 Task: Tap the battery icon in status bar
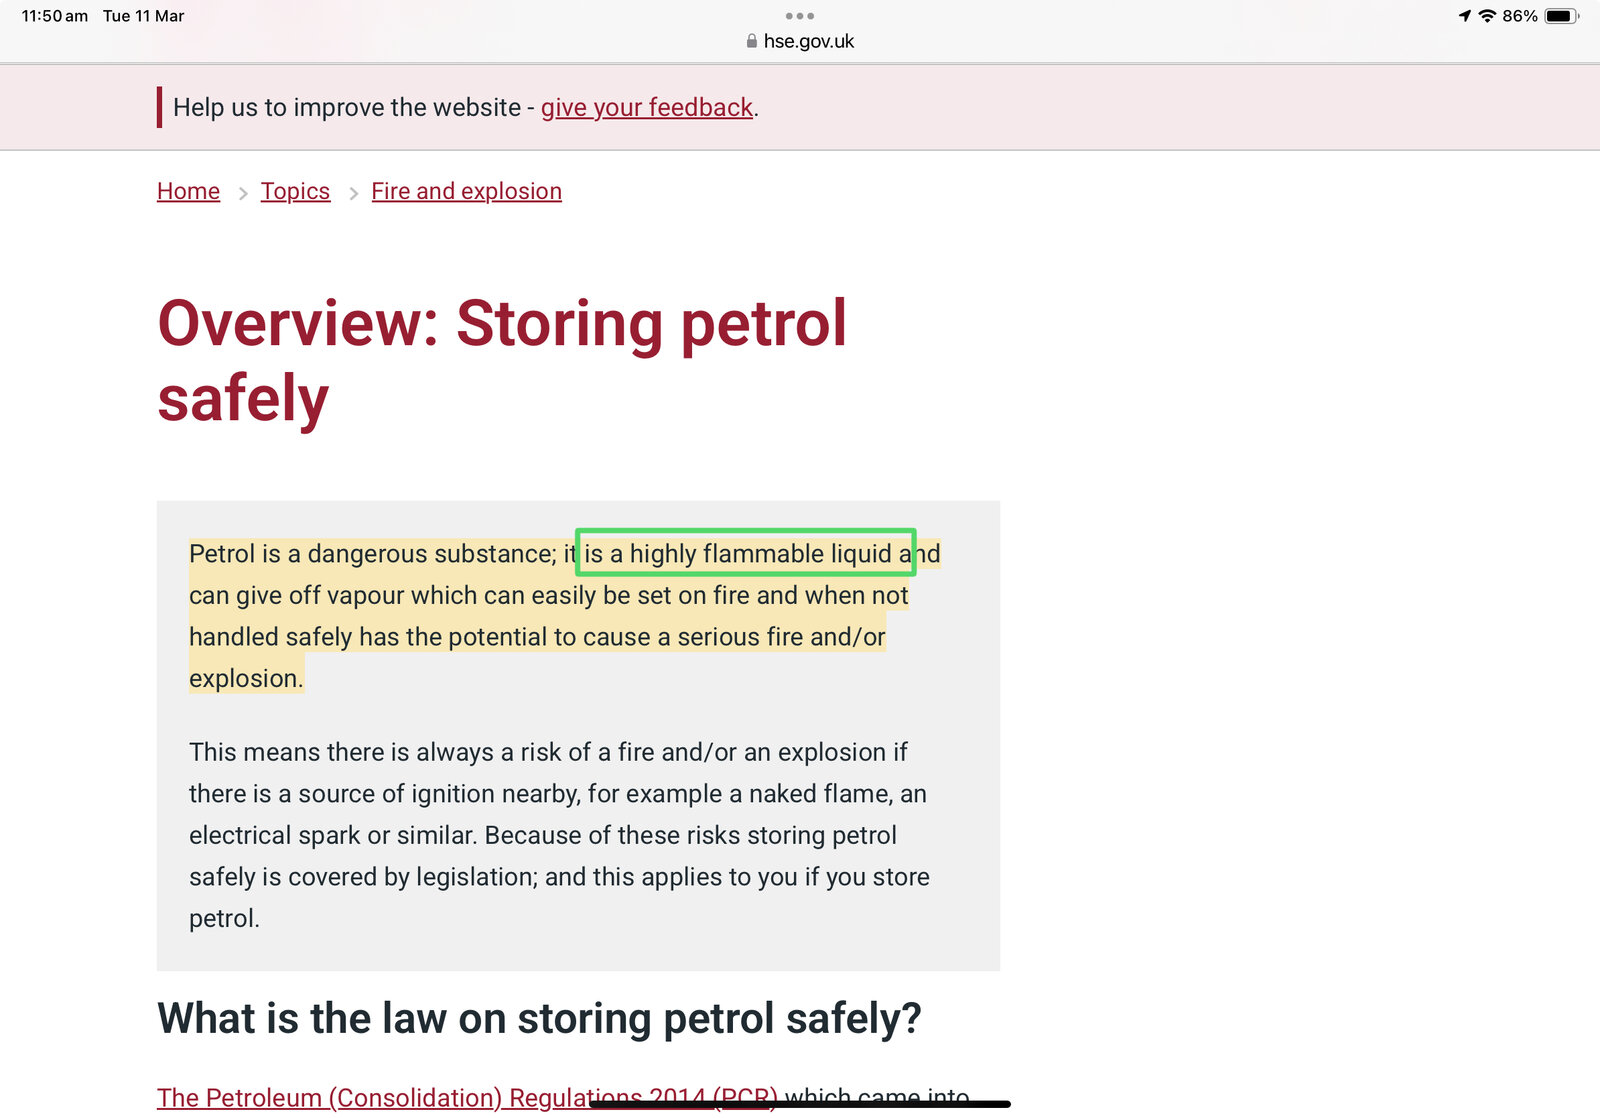pyautogui.click(x=1560, y=16)
